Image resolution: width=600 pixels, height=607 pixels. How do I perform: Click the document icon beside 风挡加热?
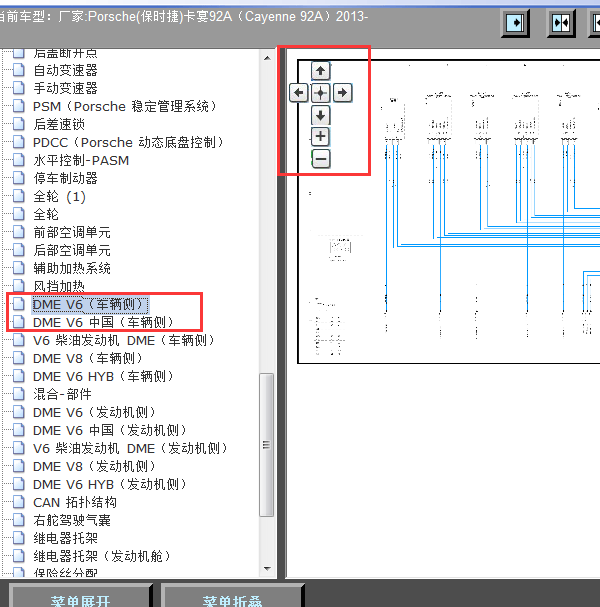[19, 286]
